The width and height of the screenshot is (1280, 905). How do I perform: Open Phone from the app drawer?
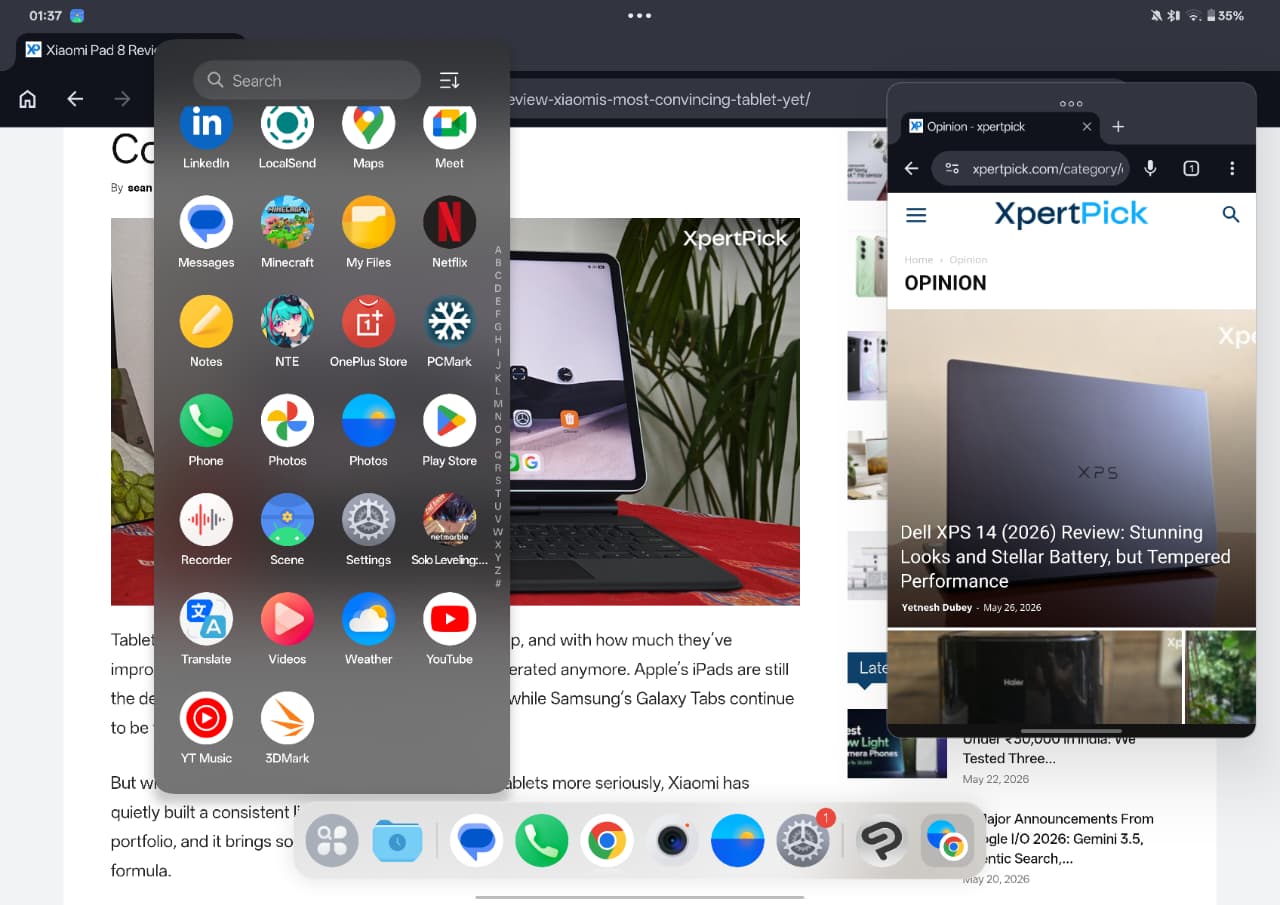206,420
